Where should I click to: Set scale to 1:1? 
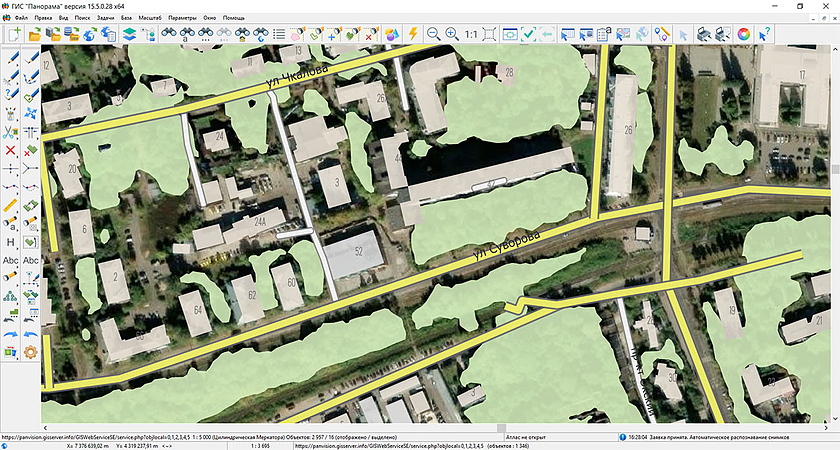[470, 33]
